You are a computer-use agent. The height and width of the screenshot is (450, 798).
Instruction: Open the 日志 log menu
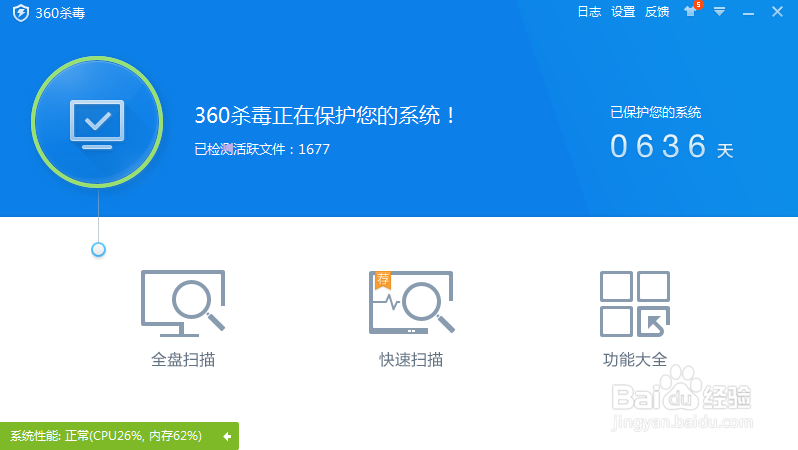click(589, 12)
